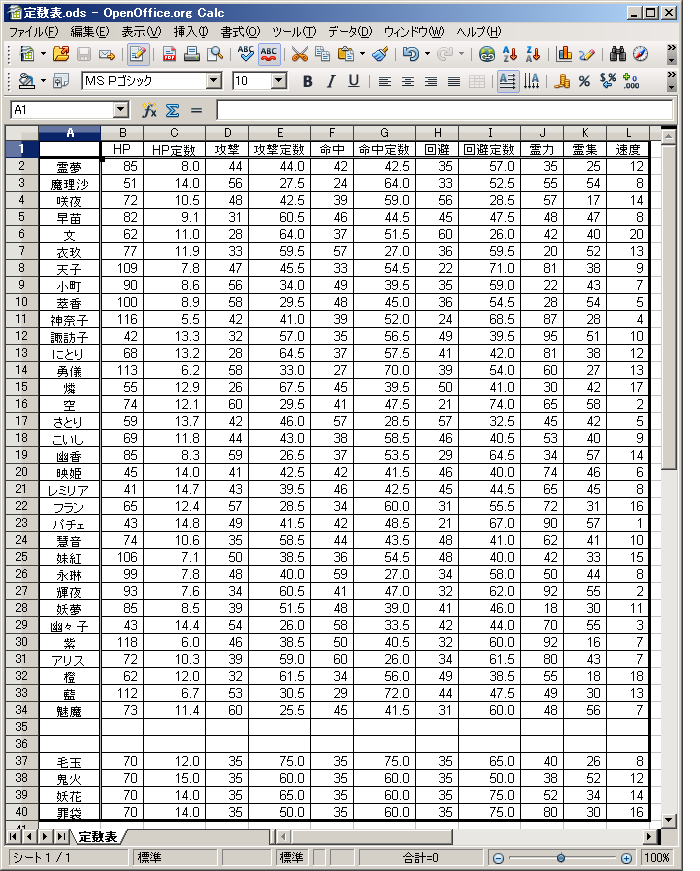The width and height of the screenshot is (700, 871).
Task: Click the formula input line
Action: [x=440, y=110]
